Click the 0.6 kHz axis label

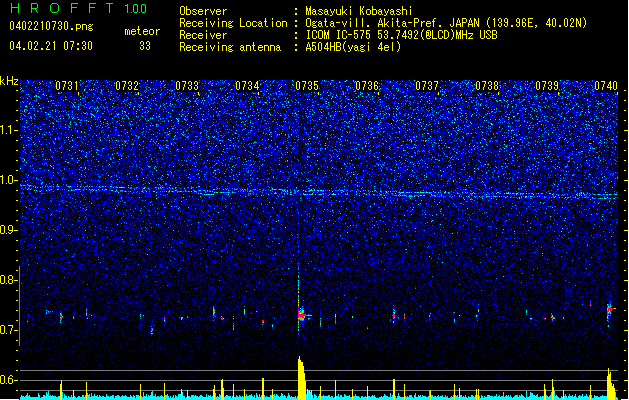click(x=8, y=380)
